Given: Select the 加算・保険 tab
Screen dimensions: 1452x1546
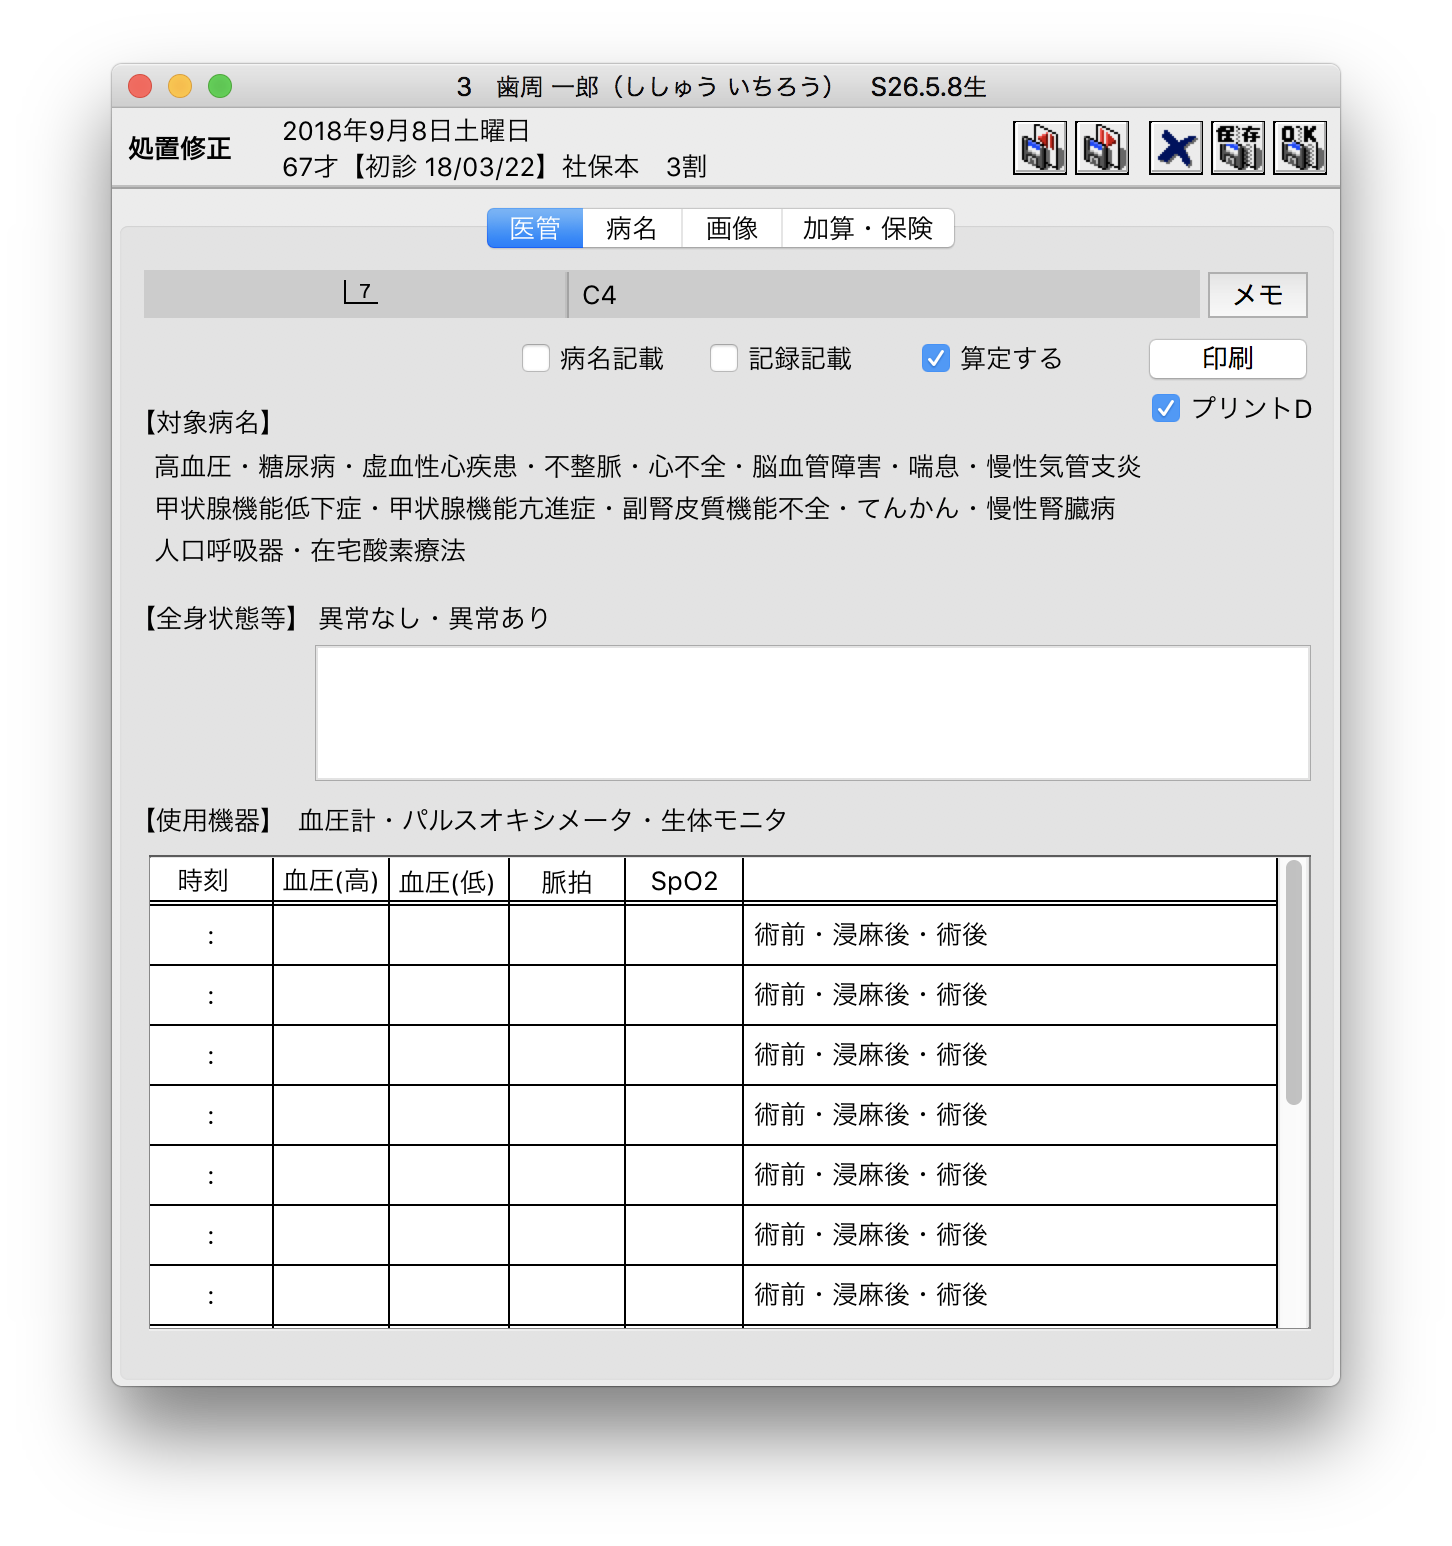Looking at the screenshot, I should [867, 228].
